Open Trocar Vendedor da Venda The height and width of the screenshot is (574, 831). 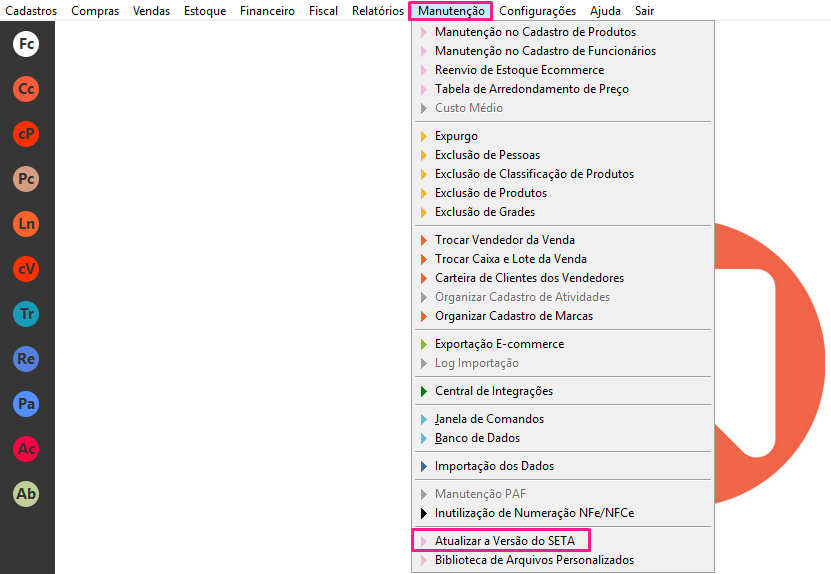pos(563,240)
